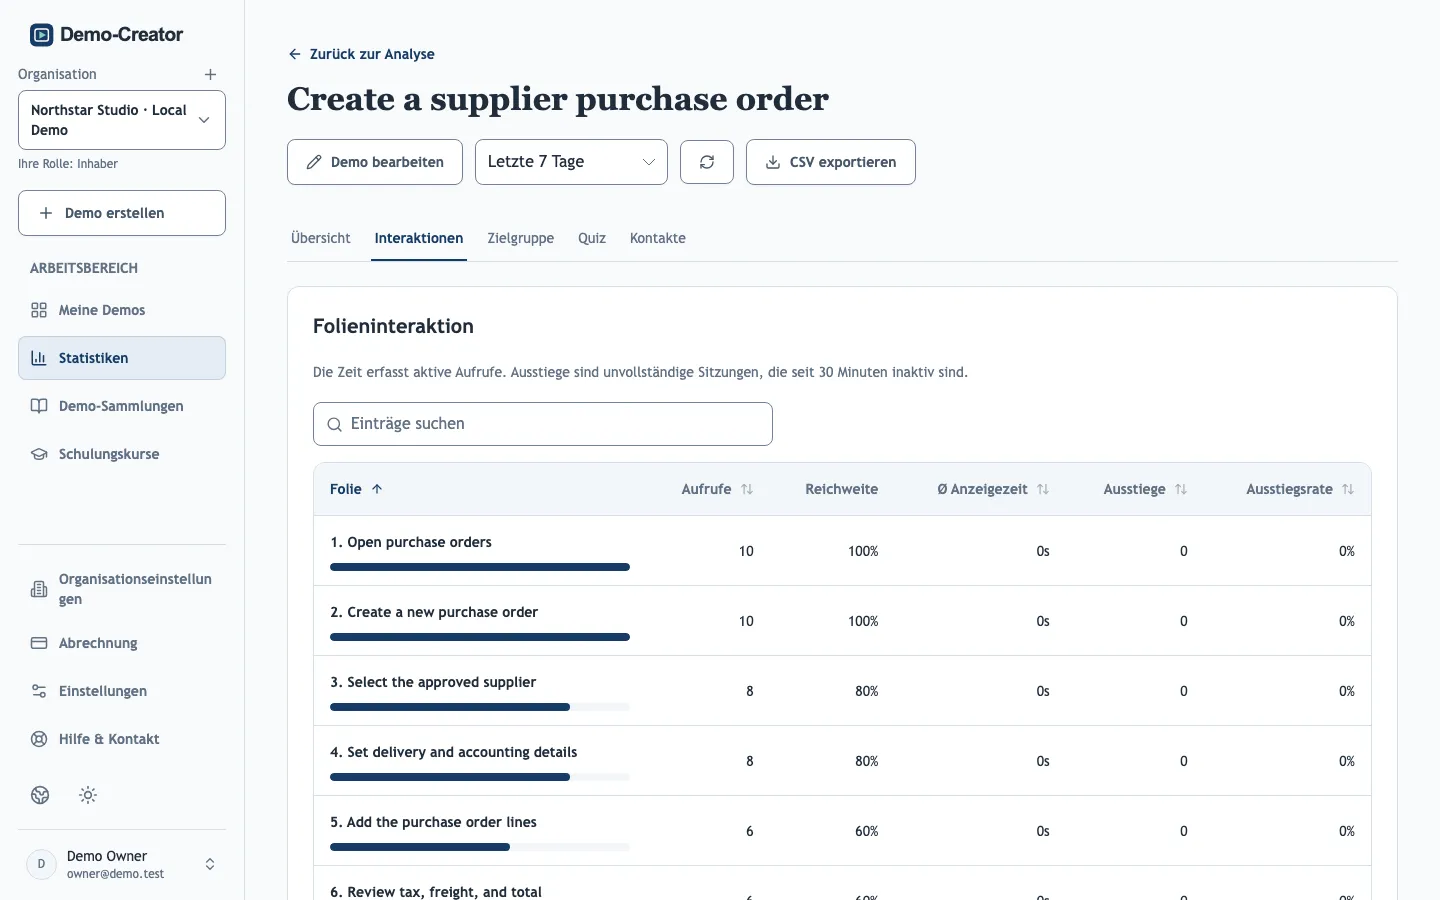Click the Demo bearbeiten button
The image size is (1440, 900).
tap(375, 162)
